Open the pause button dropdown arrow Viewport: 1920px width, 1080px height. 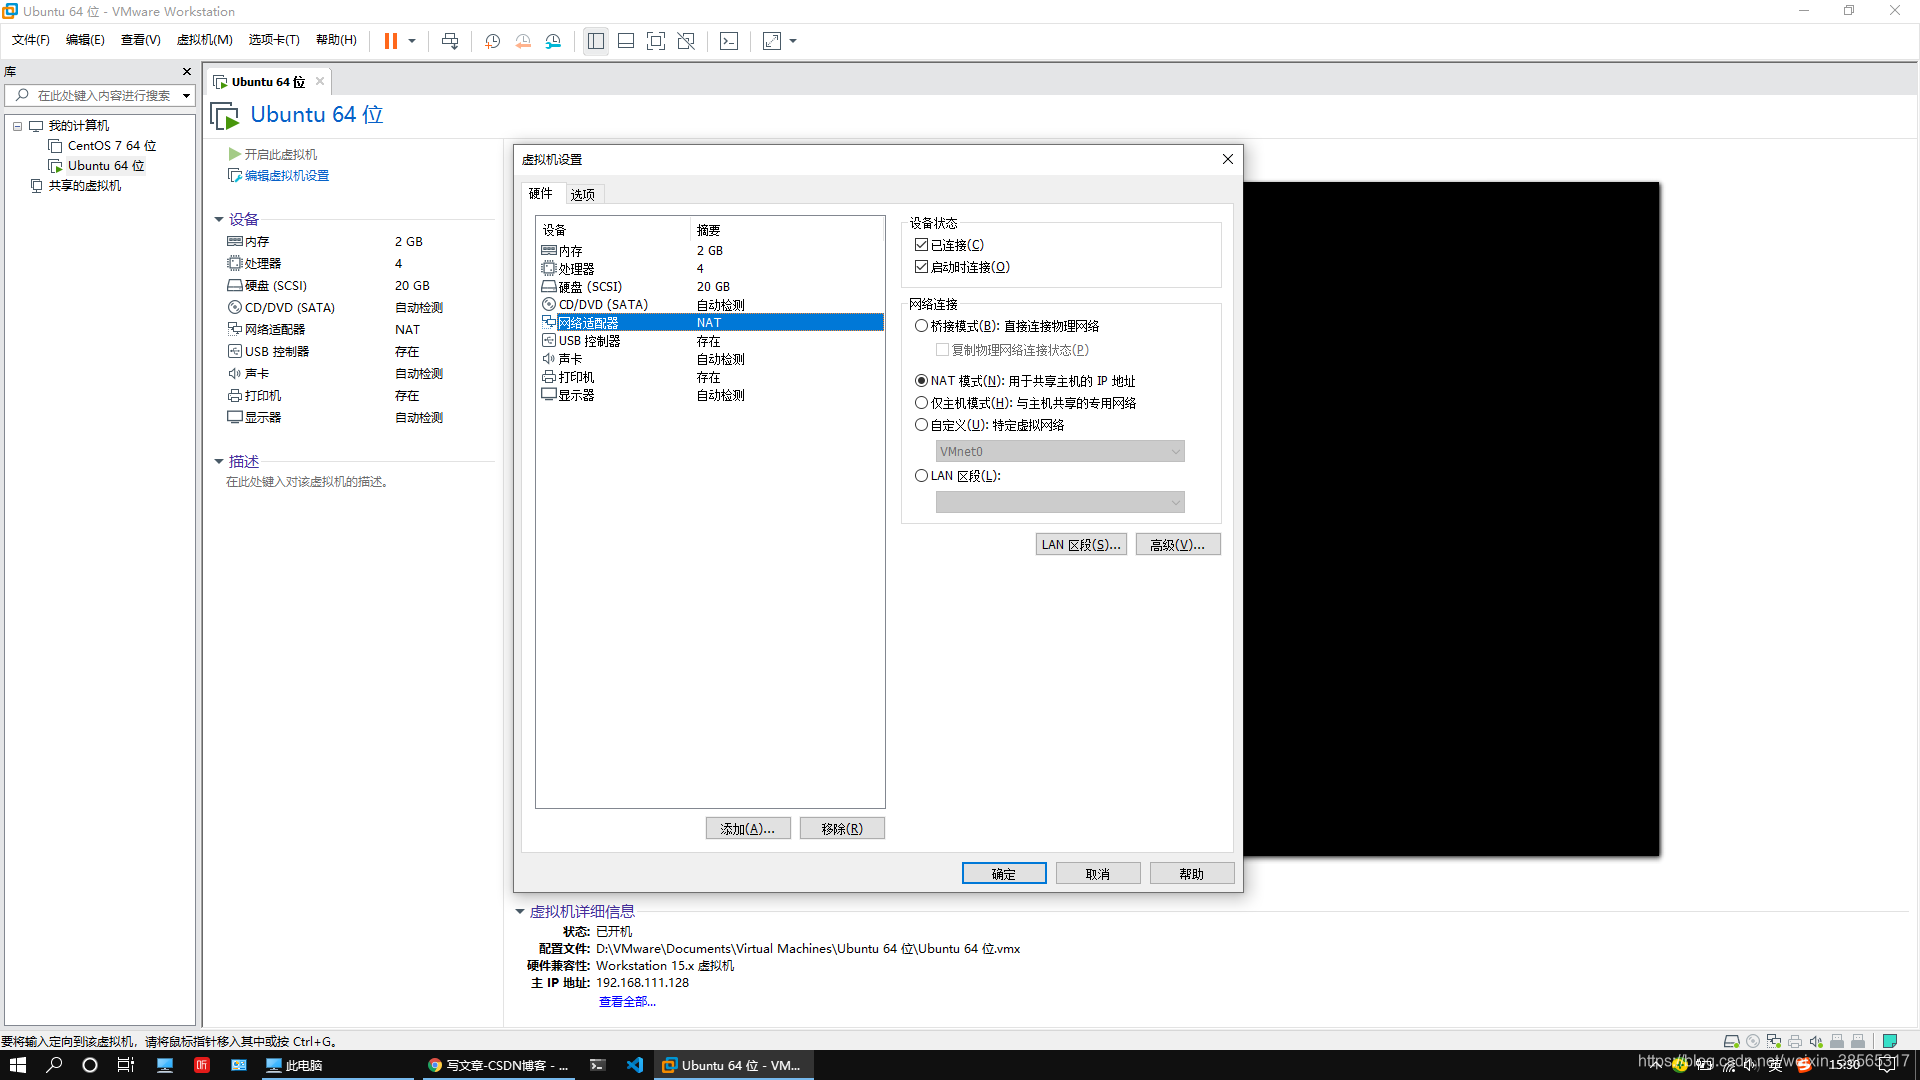click(x=412, y=41)
